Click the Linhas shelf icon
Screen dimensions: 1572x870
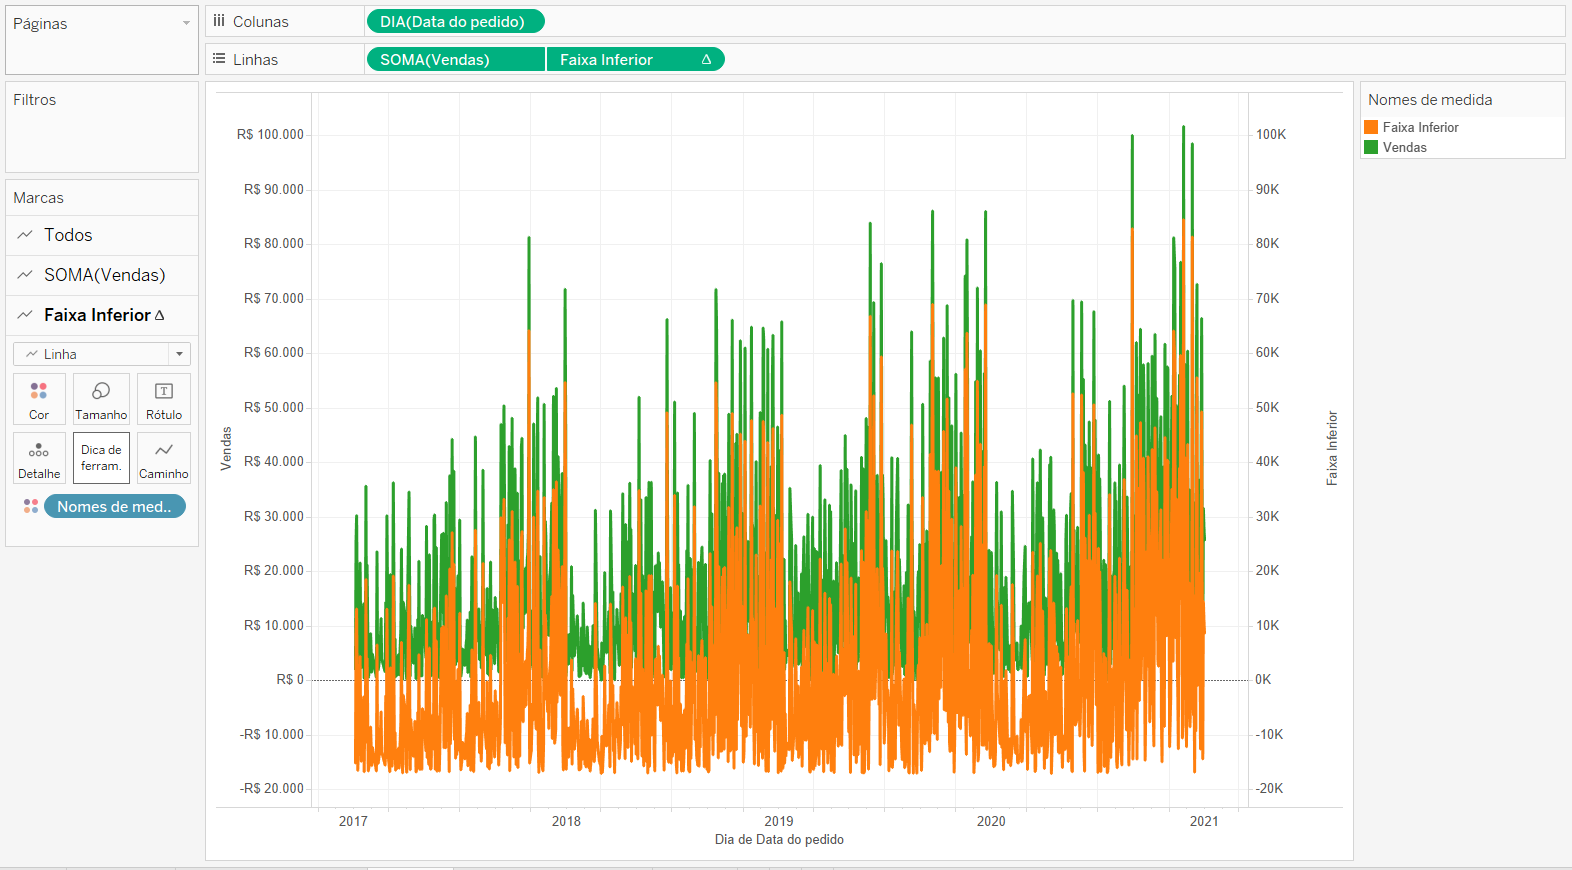point(219,59)
